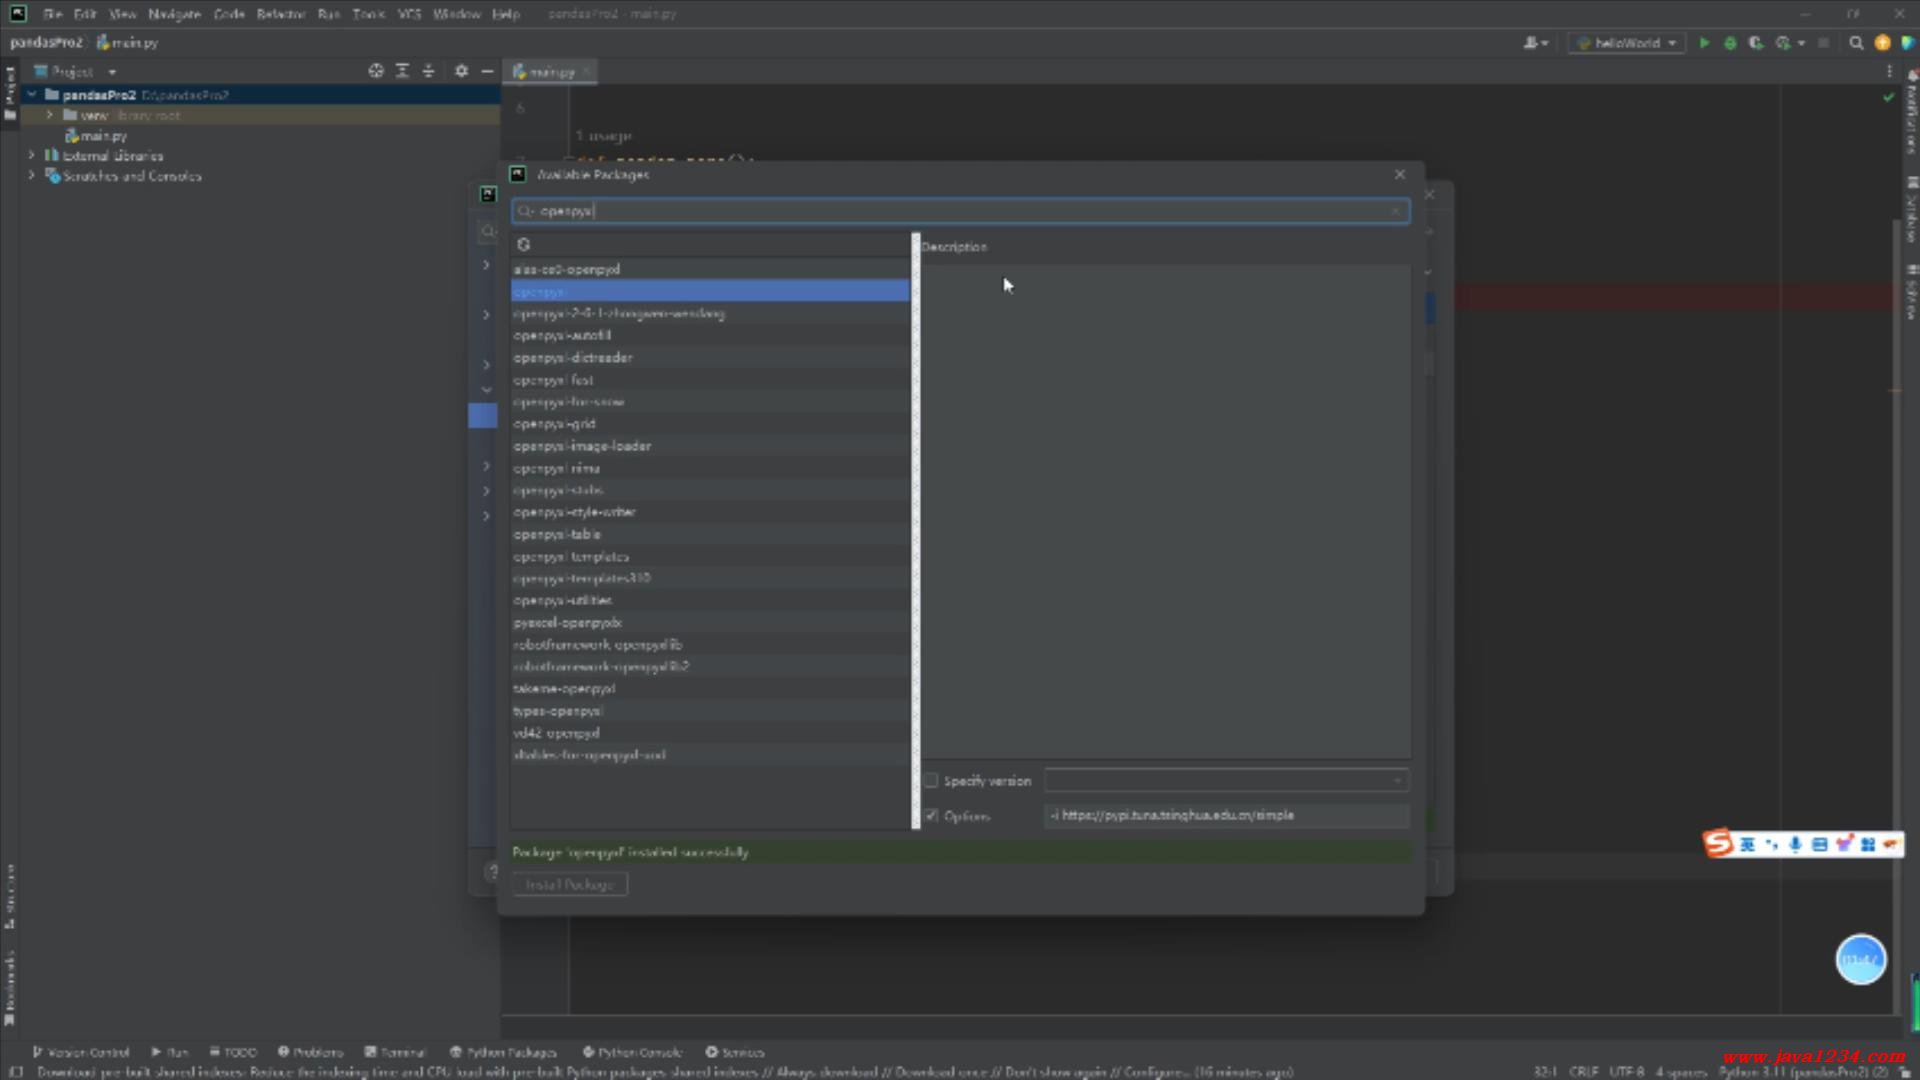
Task: Expand the venv folder
Action: [49, 115]
